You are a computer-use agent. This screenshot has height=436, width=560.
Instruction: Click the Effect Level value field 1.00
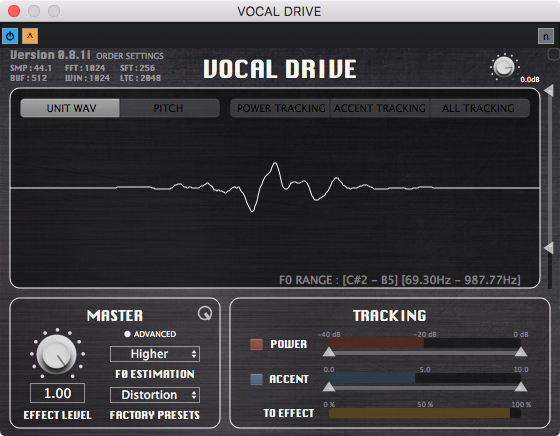(x=58, y=393)
